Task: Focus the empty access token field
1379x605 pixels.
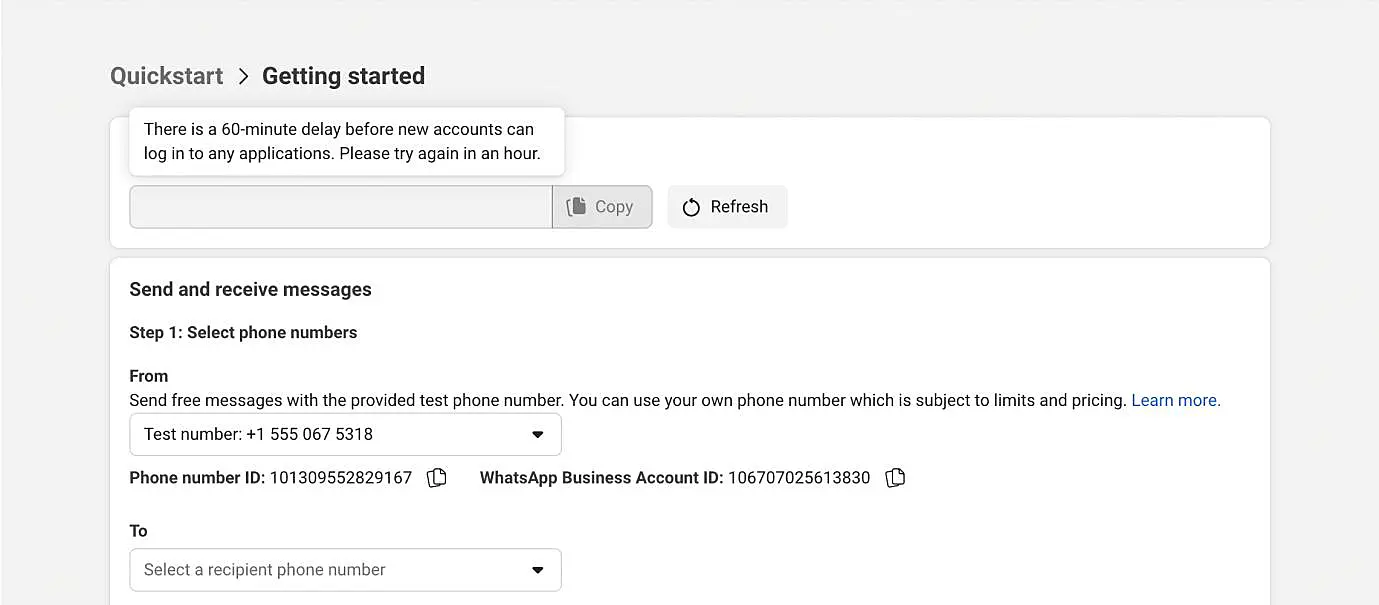Action: [340, 207]
